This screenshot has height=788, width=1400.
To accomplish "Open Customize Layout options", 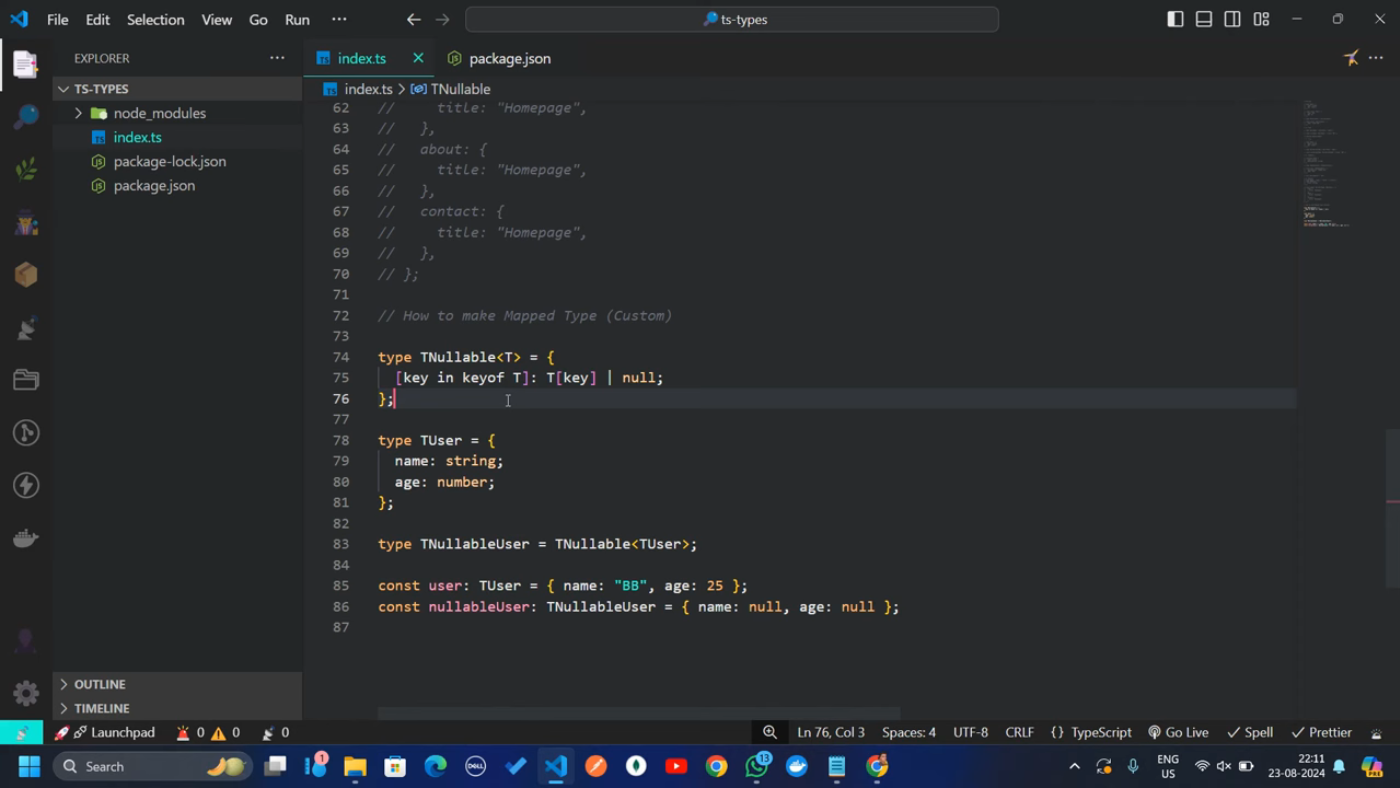I will click(1261, 19).
